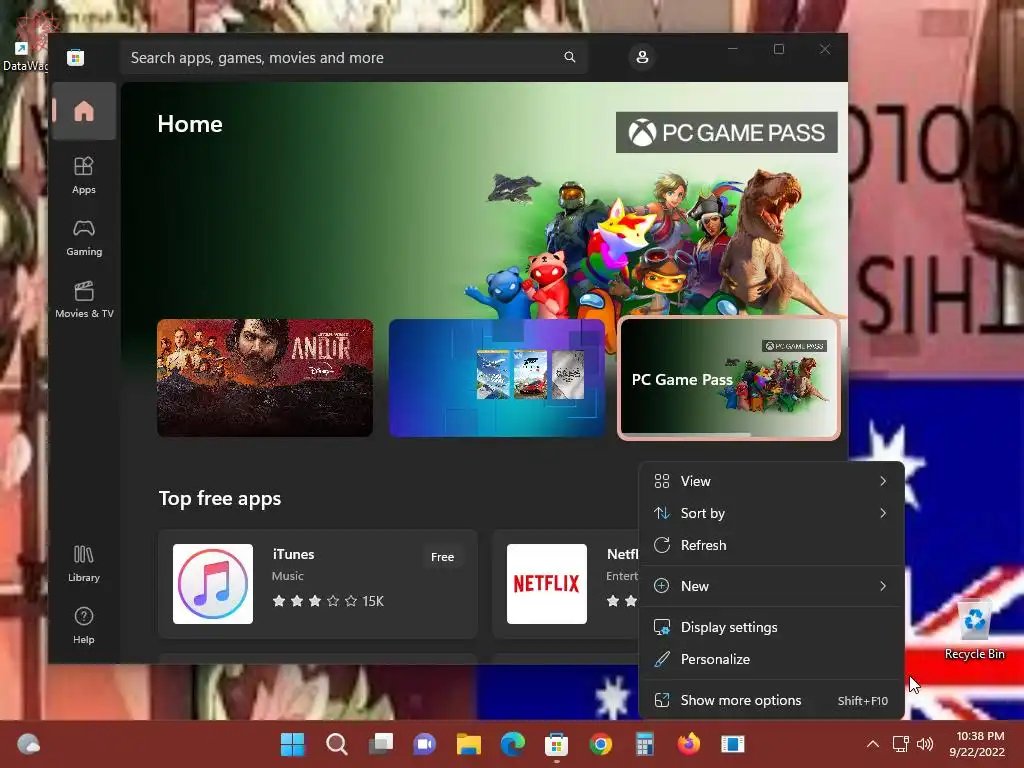Open taskbar Search
1024x768 pixels.
pyautogui.click(x=336, y=744)
